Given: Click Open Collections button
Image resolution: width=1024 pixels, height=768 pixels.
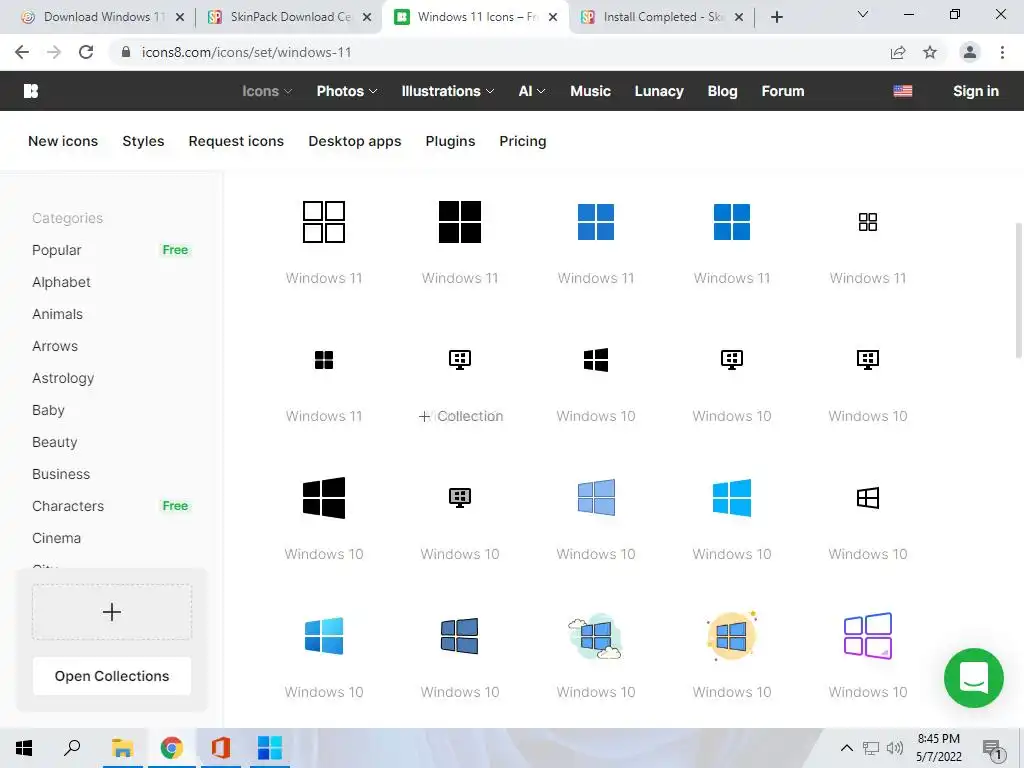Looking at the screenshot, I should (112, 676).
